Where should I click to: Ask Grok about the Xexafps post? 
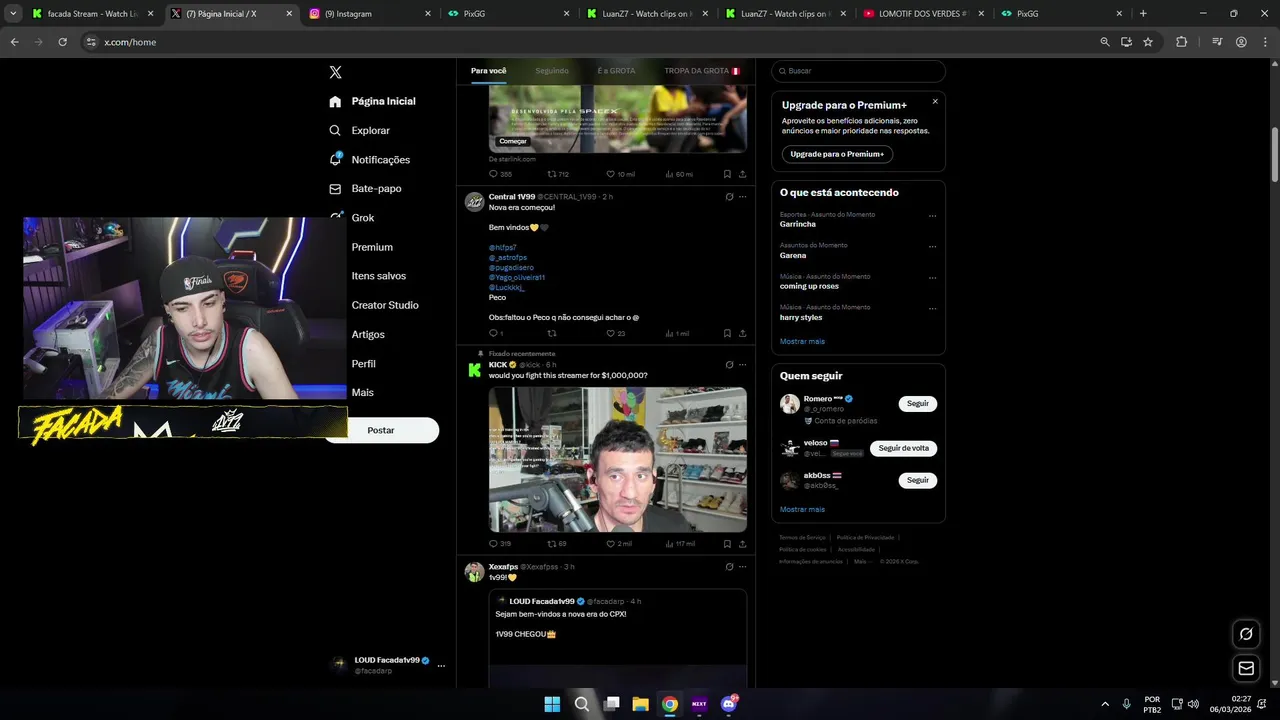tap(729, 567)
